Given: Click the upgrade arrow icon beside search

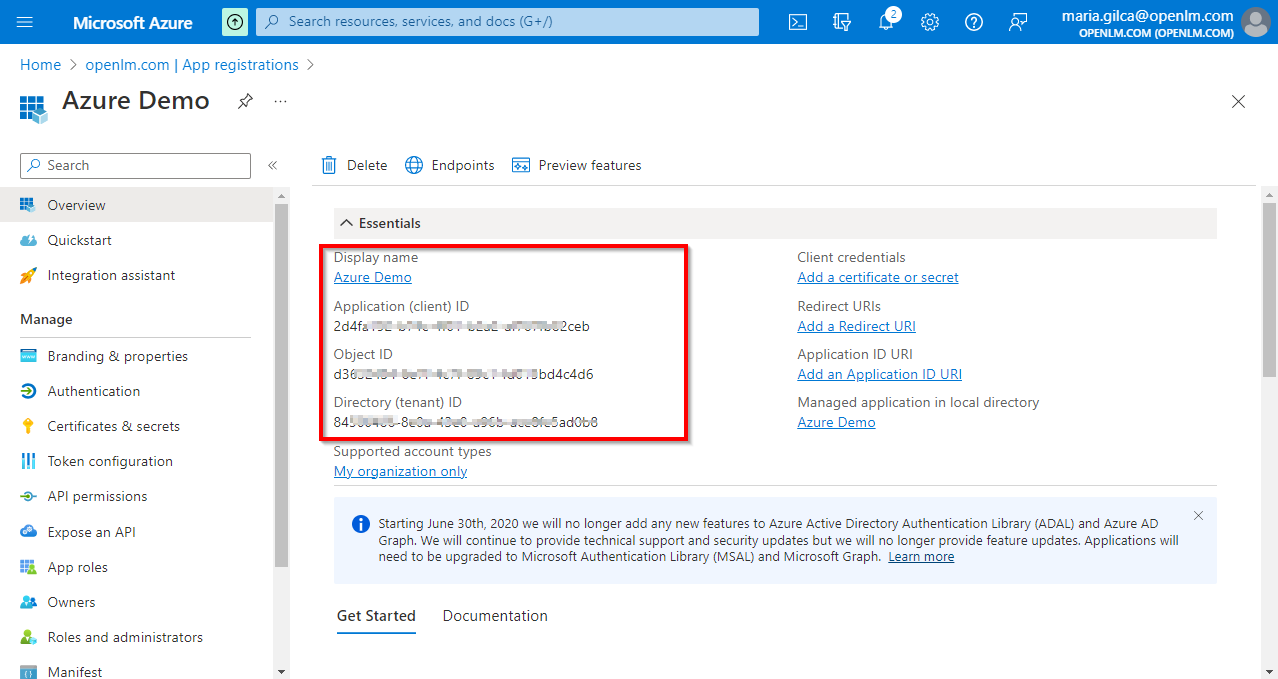Looking at the screenshot, I should pos(235,22).
